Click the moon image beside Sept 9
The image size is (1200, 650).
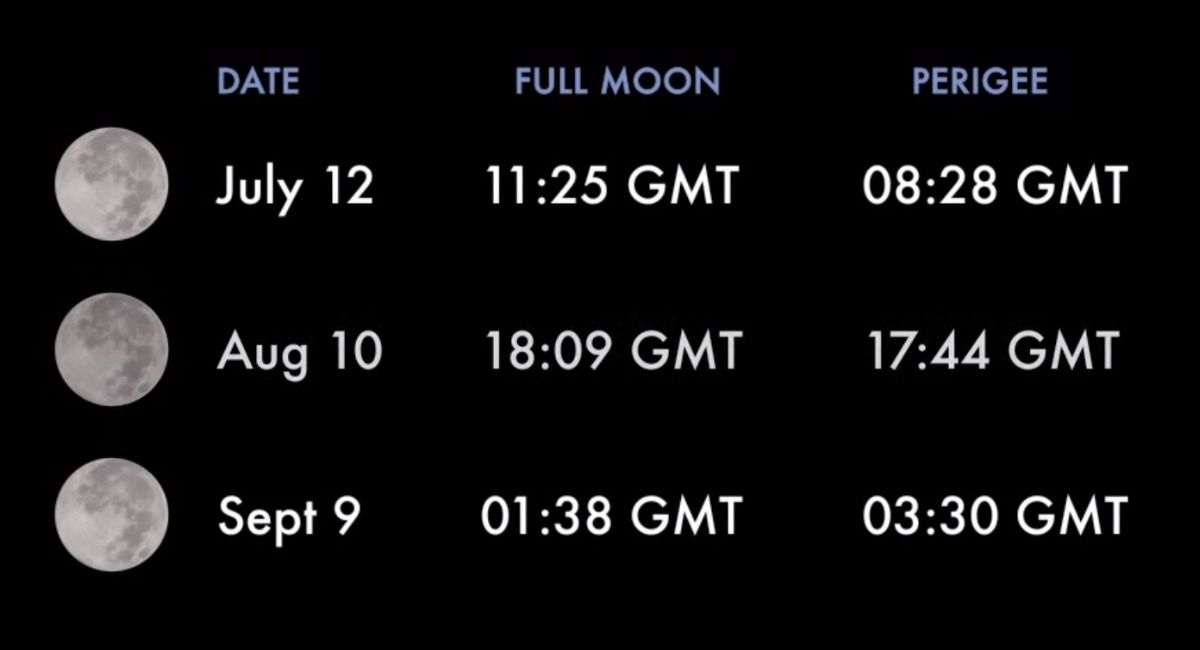tap(111, 514)
